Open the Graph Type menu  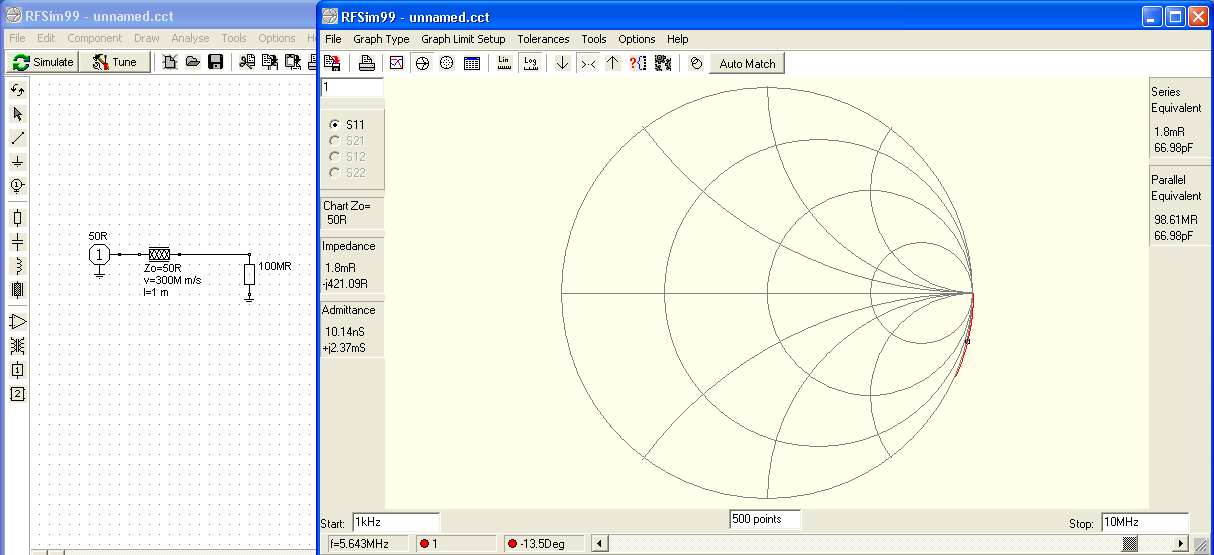[381, 39]
